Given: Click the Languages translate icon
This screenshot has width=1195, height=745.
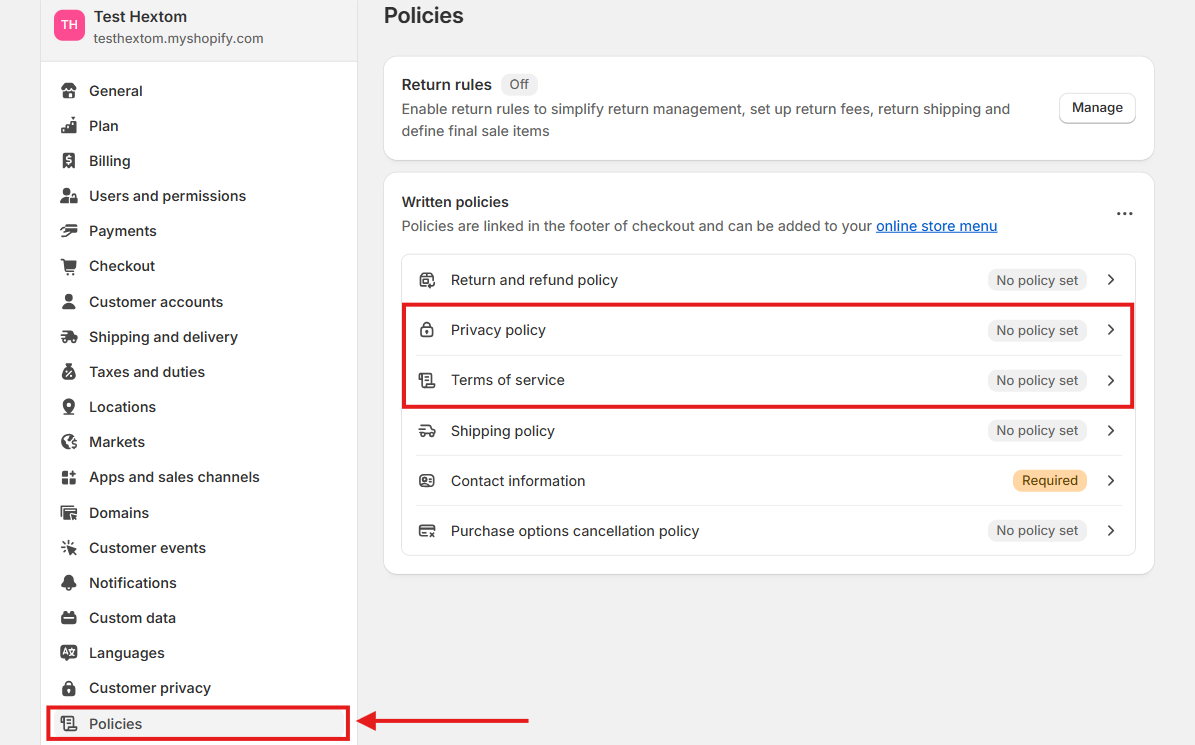Looking at the screenshot, I should pos(69,653).
